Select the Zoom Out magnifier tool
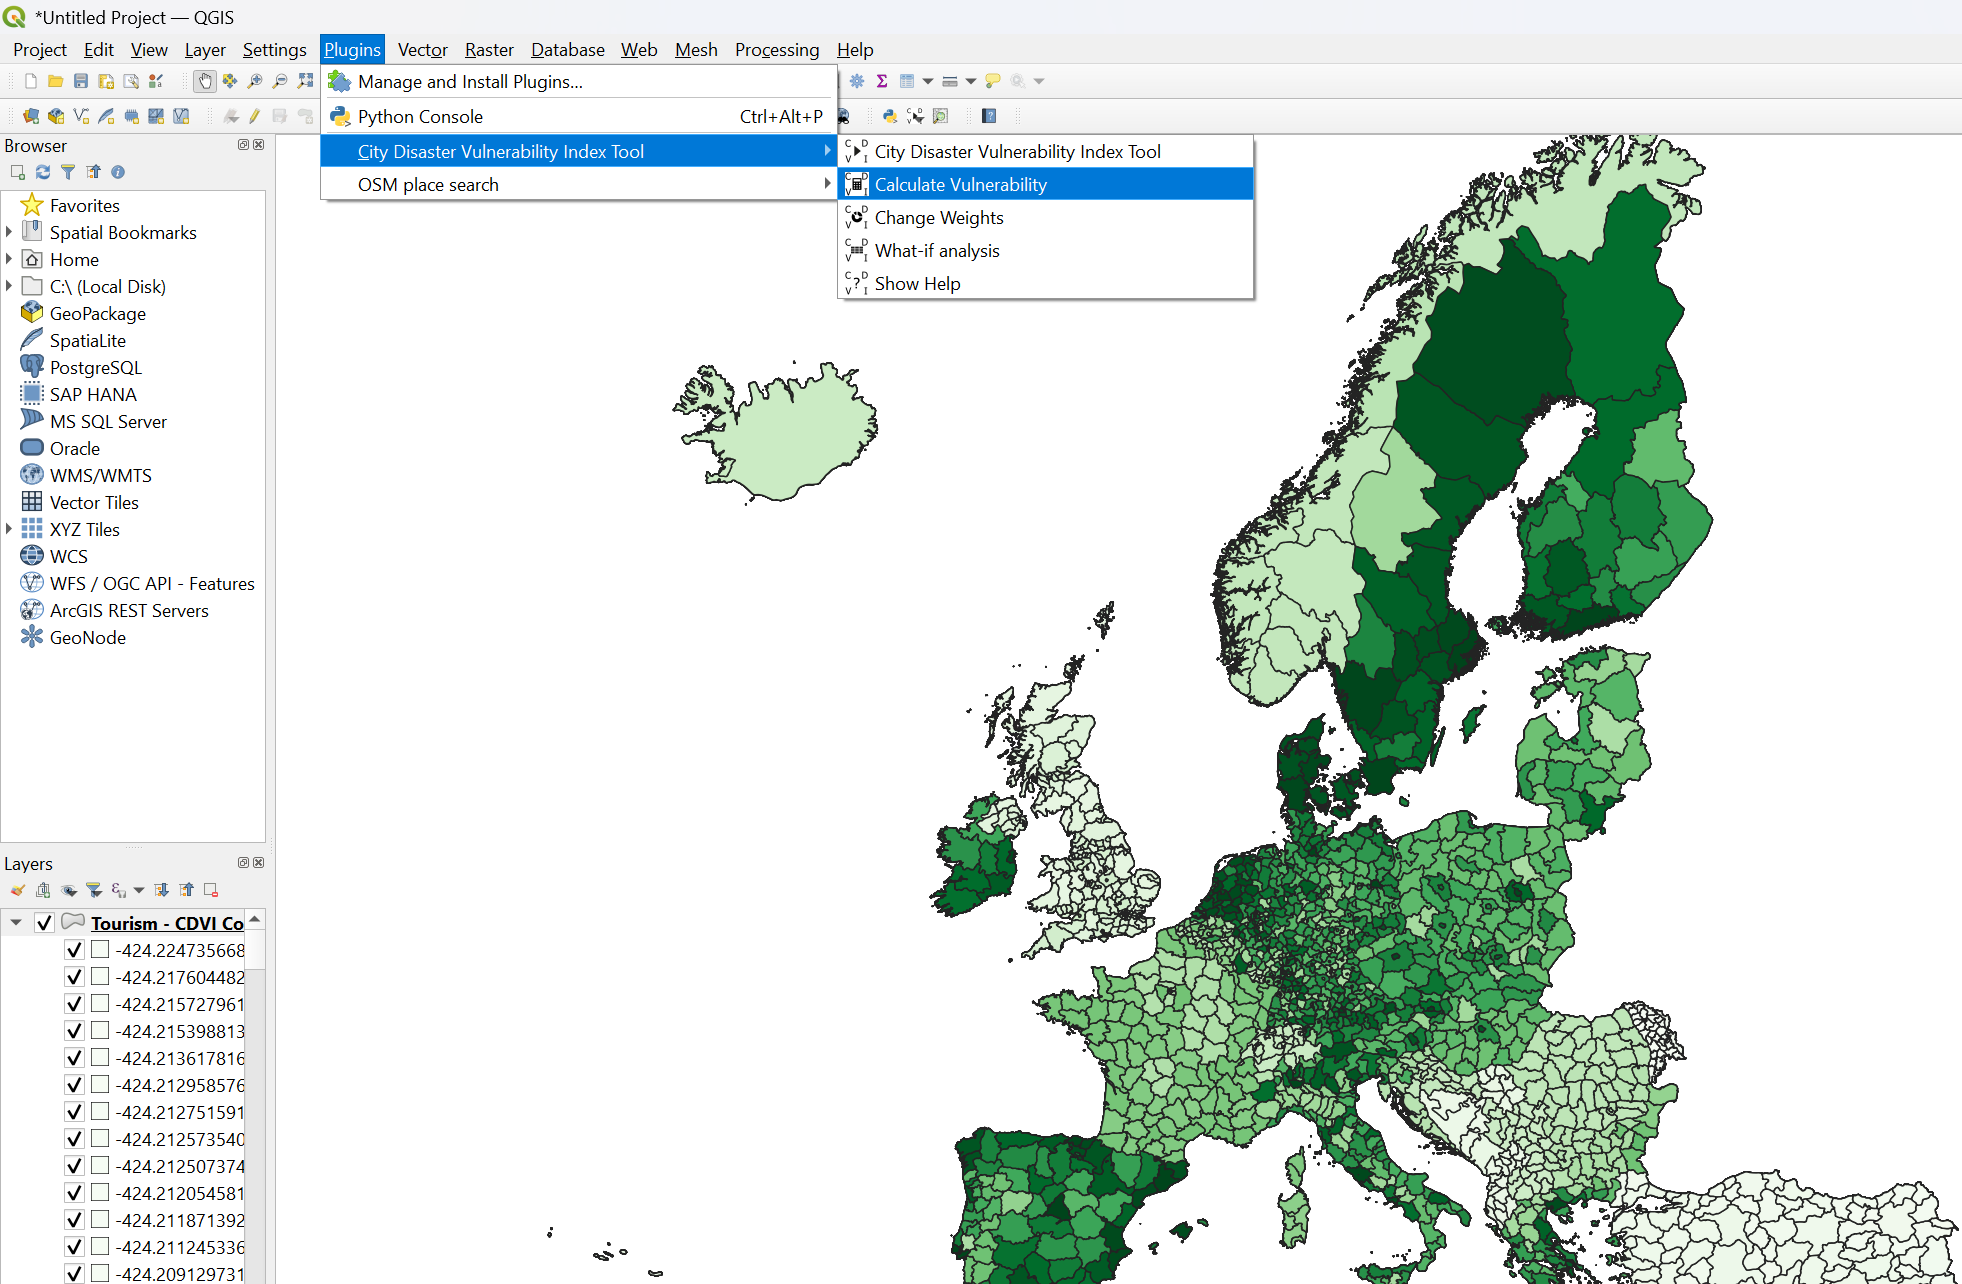Screen dimensions: 1962x1284 [x=280, y=81]
